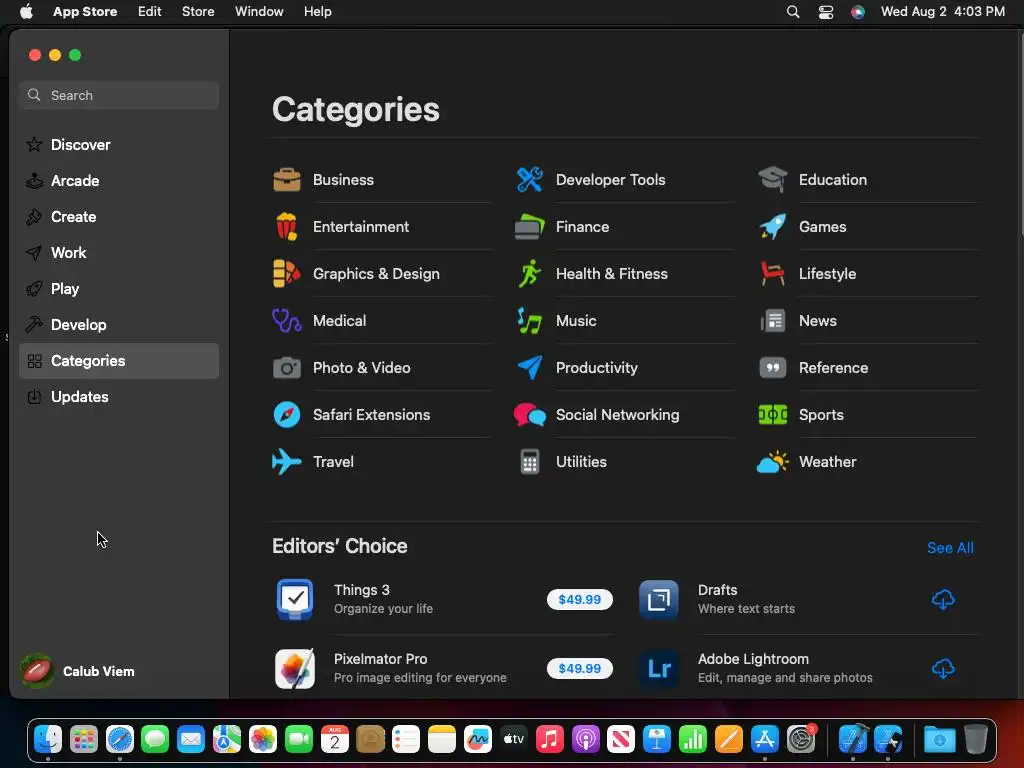
Task: Click the Things 3 app icon
Action: 295,599
